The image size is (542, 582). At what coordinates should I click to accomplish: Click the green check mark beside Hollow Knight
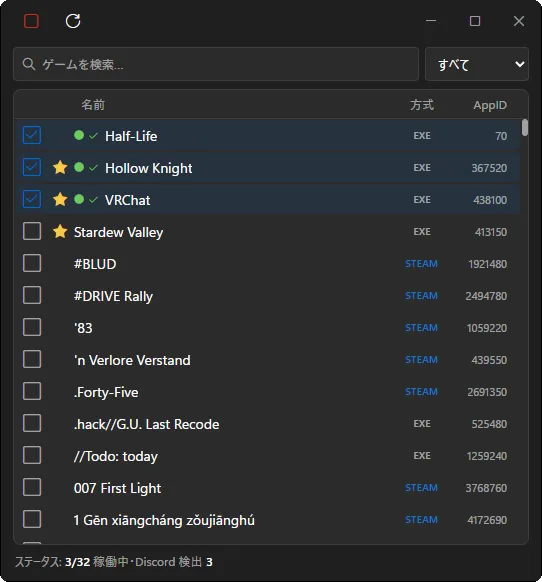[x=93, y=168]
